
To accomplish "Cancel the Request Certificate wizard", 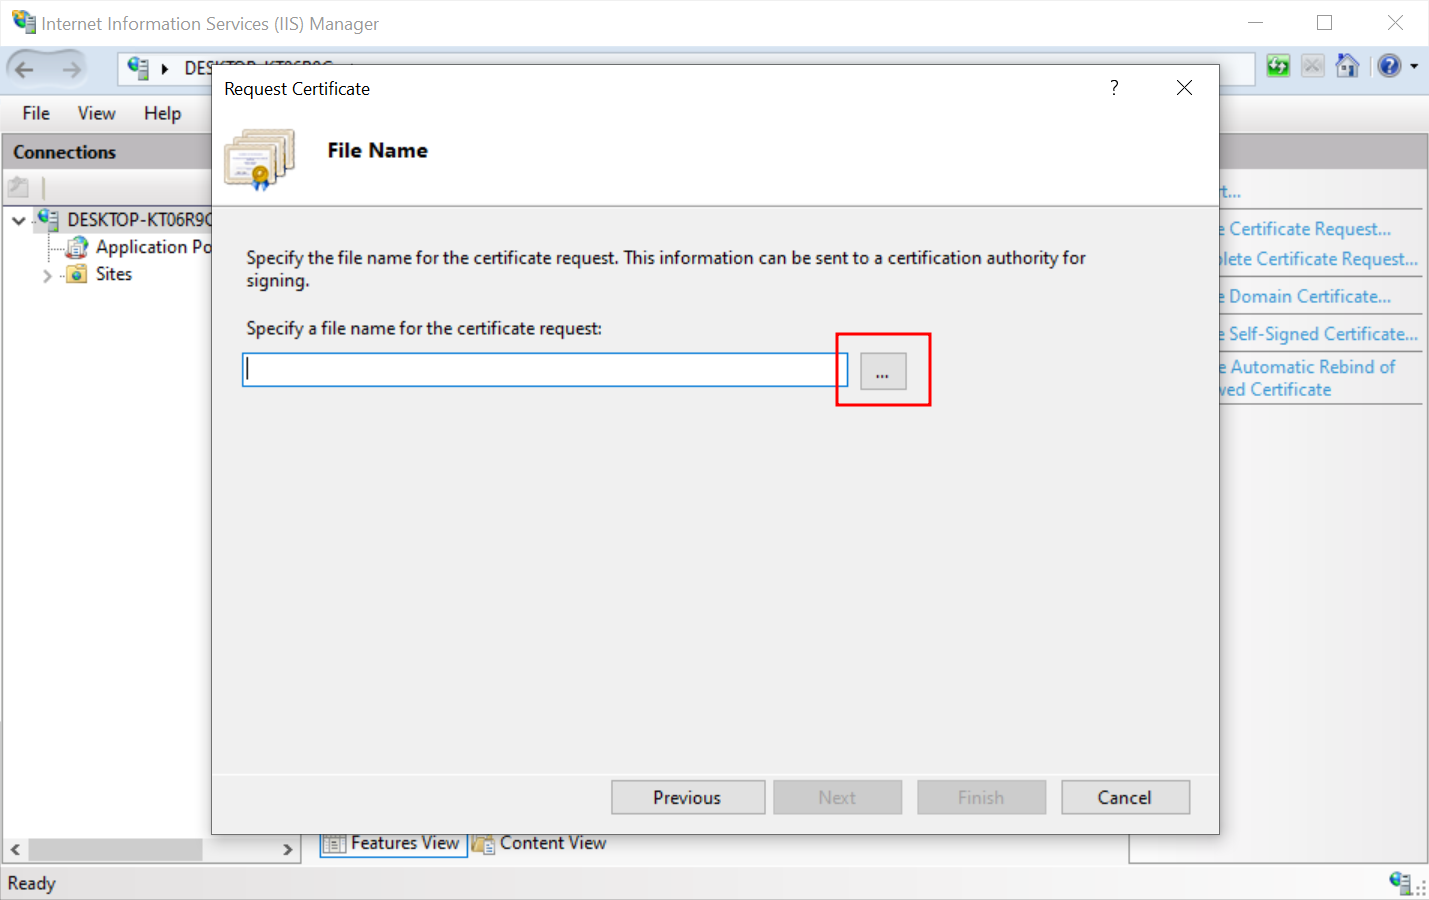I will tap(1125, 797).
